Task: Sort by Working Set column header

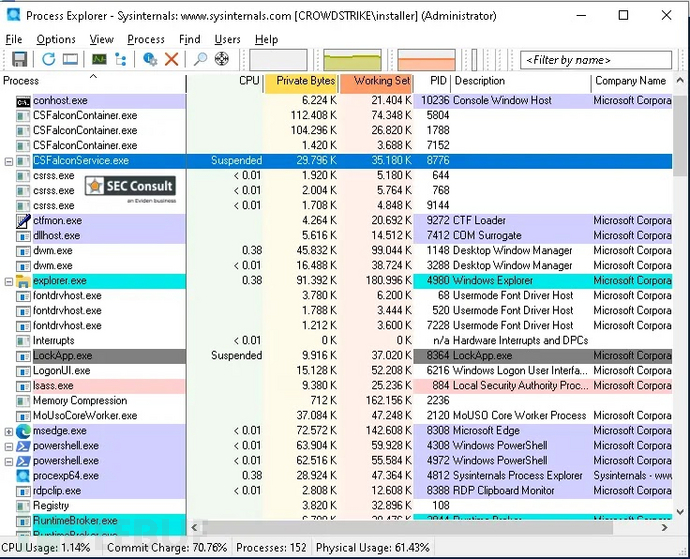Action: (375, 81)
